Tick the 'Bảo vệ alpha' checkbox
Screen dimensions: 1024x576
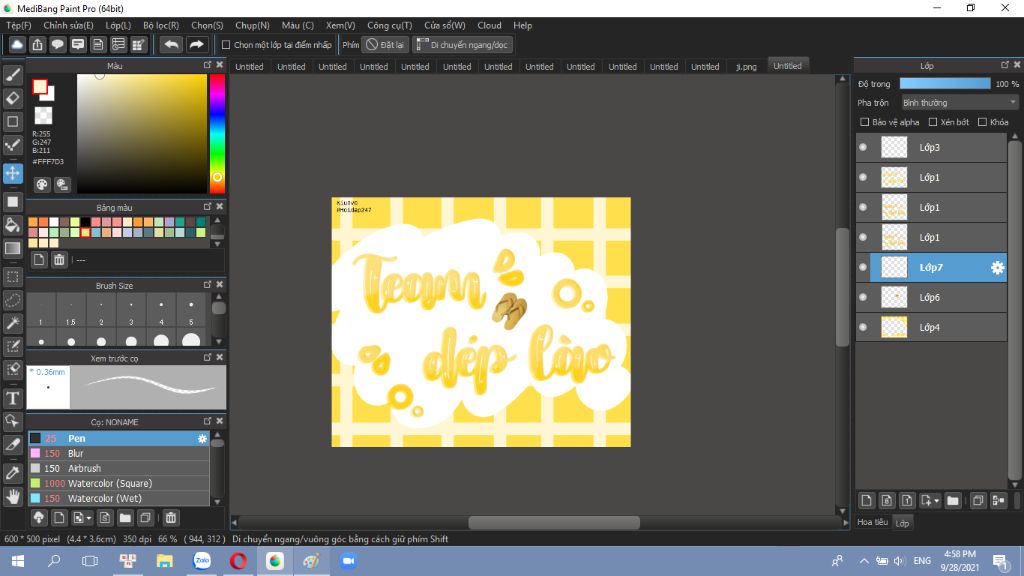(x=865, y=122)
